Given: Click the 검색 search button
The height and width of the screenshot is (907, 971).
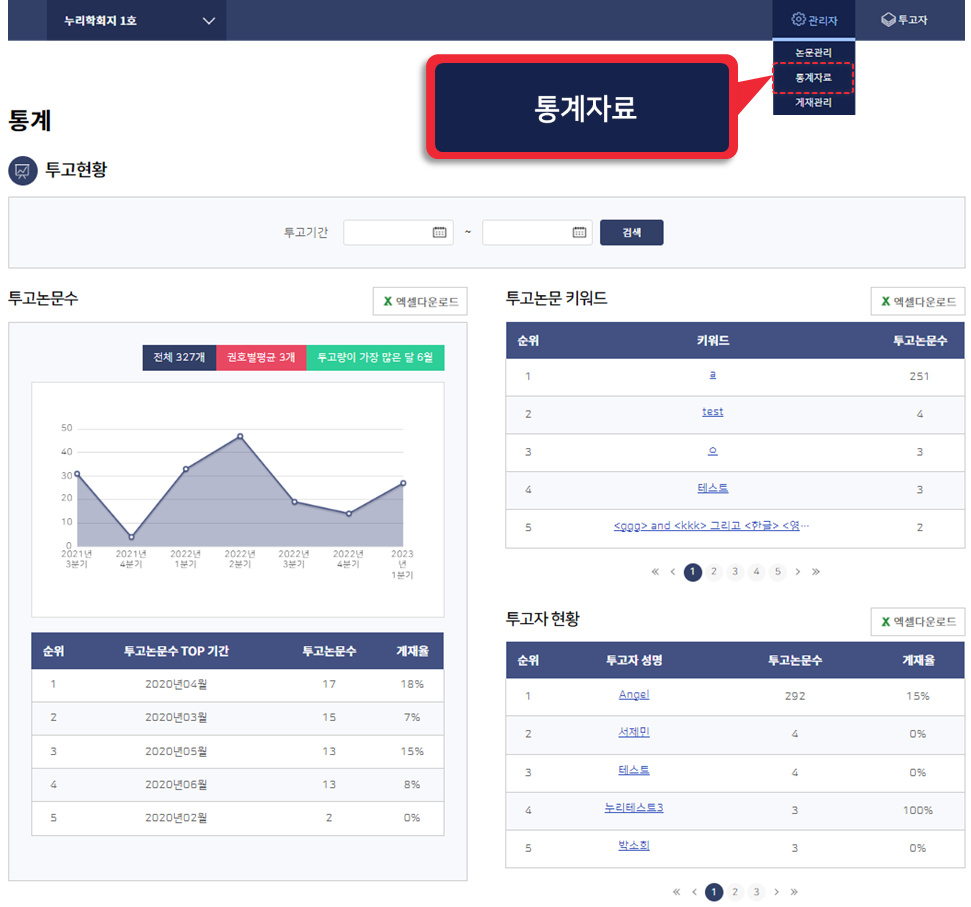Looking at the screenshot, I should pyautogui.click(x=631, y=233).
